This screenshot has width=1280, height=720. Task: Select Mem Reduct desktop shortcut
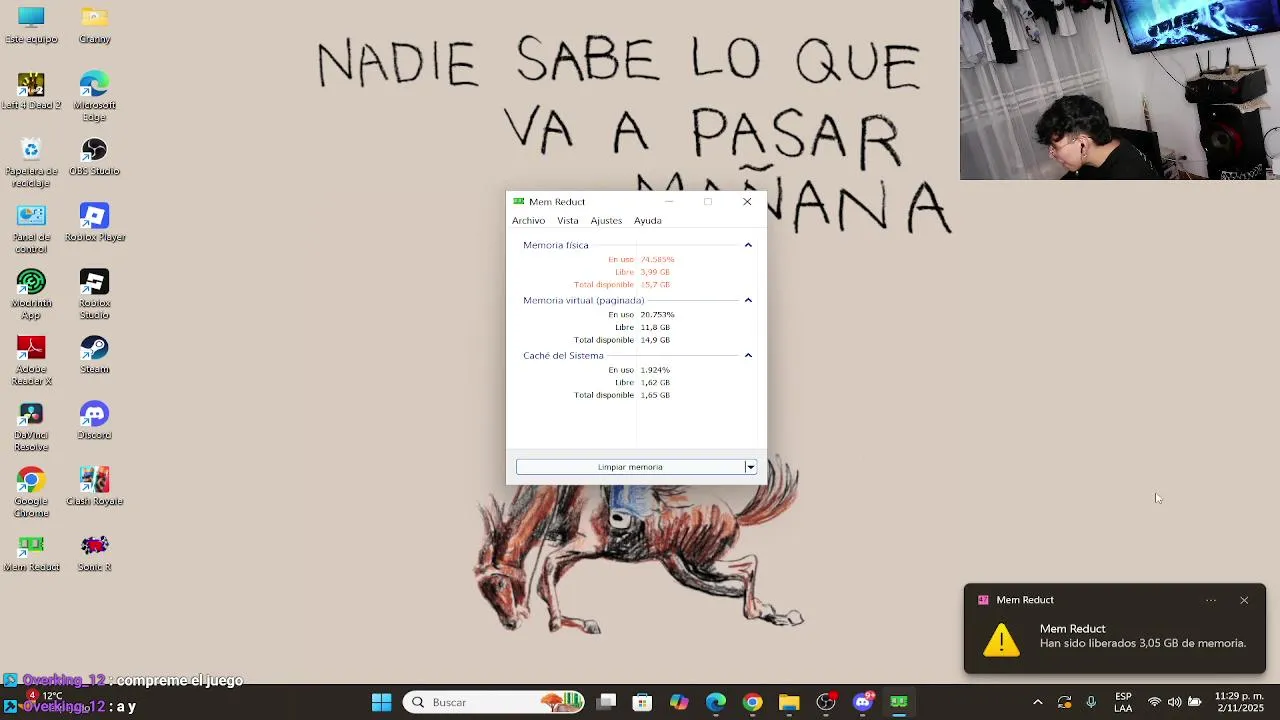pos(31,553)
